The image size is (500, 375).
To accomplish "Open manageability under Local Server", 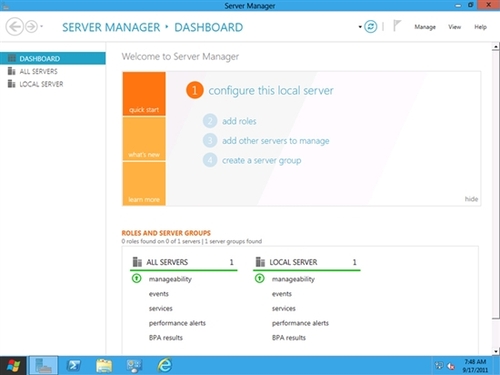I will [293, 279].
